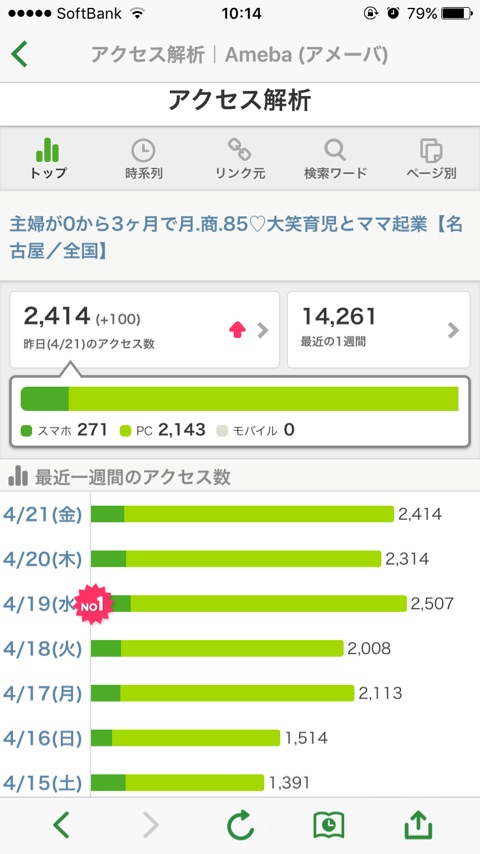Tap the reload icon in bottom toolbar

click(240, 825)
